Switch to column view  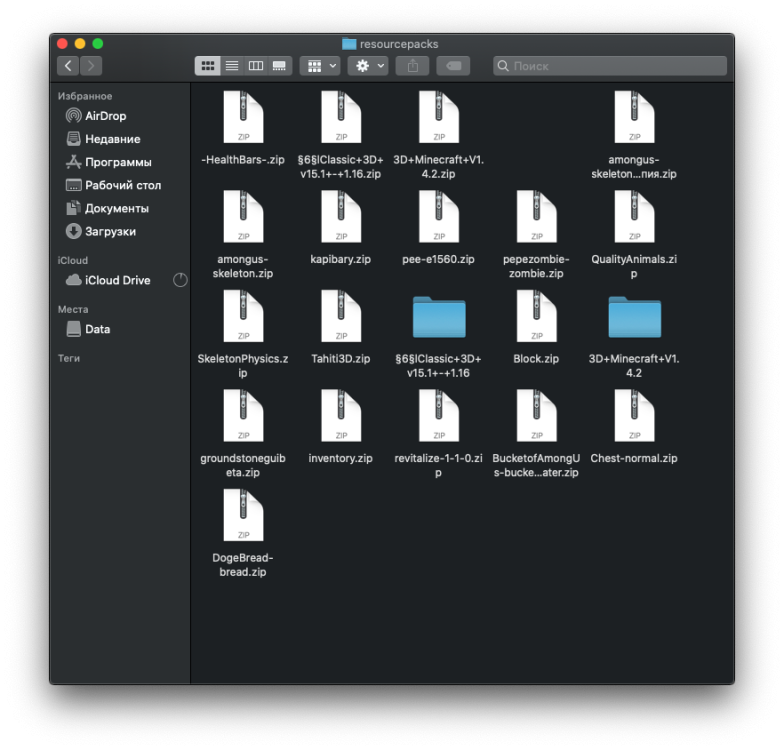pos(256,66)
